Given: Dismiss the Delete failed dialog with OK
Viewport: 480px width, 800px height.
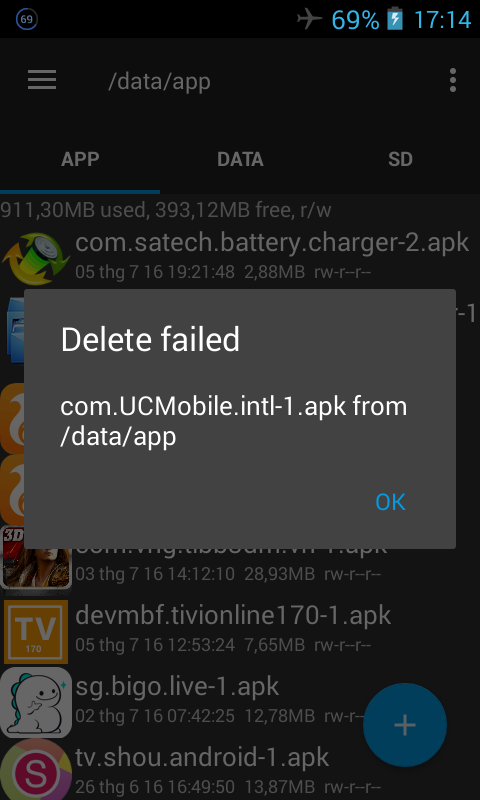Looking at the screenshot, I should point(390,502).
